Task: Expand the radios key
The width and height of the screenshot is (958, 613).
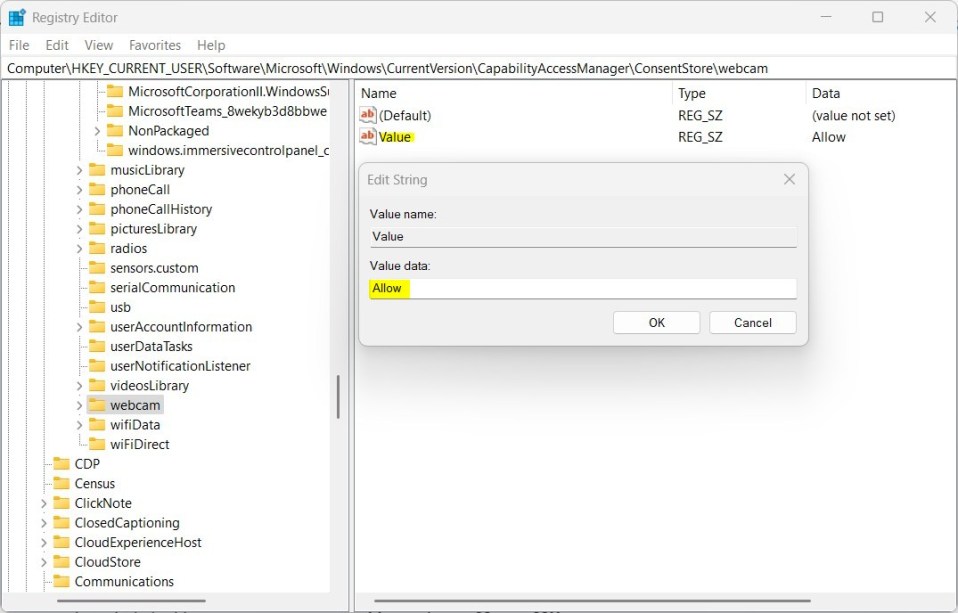Action: coord(79,249)
